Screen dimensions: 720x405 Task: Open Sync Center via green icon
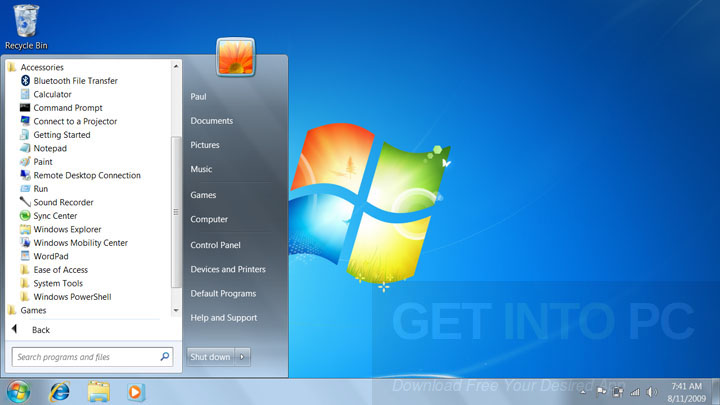pos(25,215)
